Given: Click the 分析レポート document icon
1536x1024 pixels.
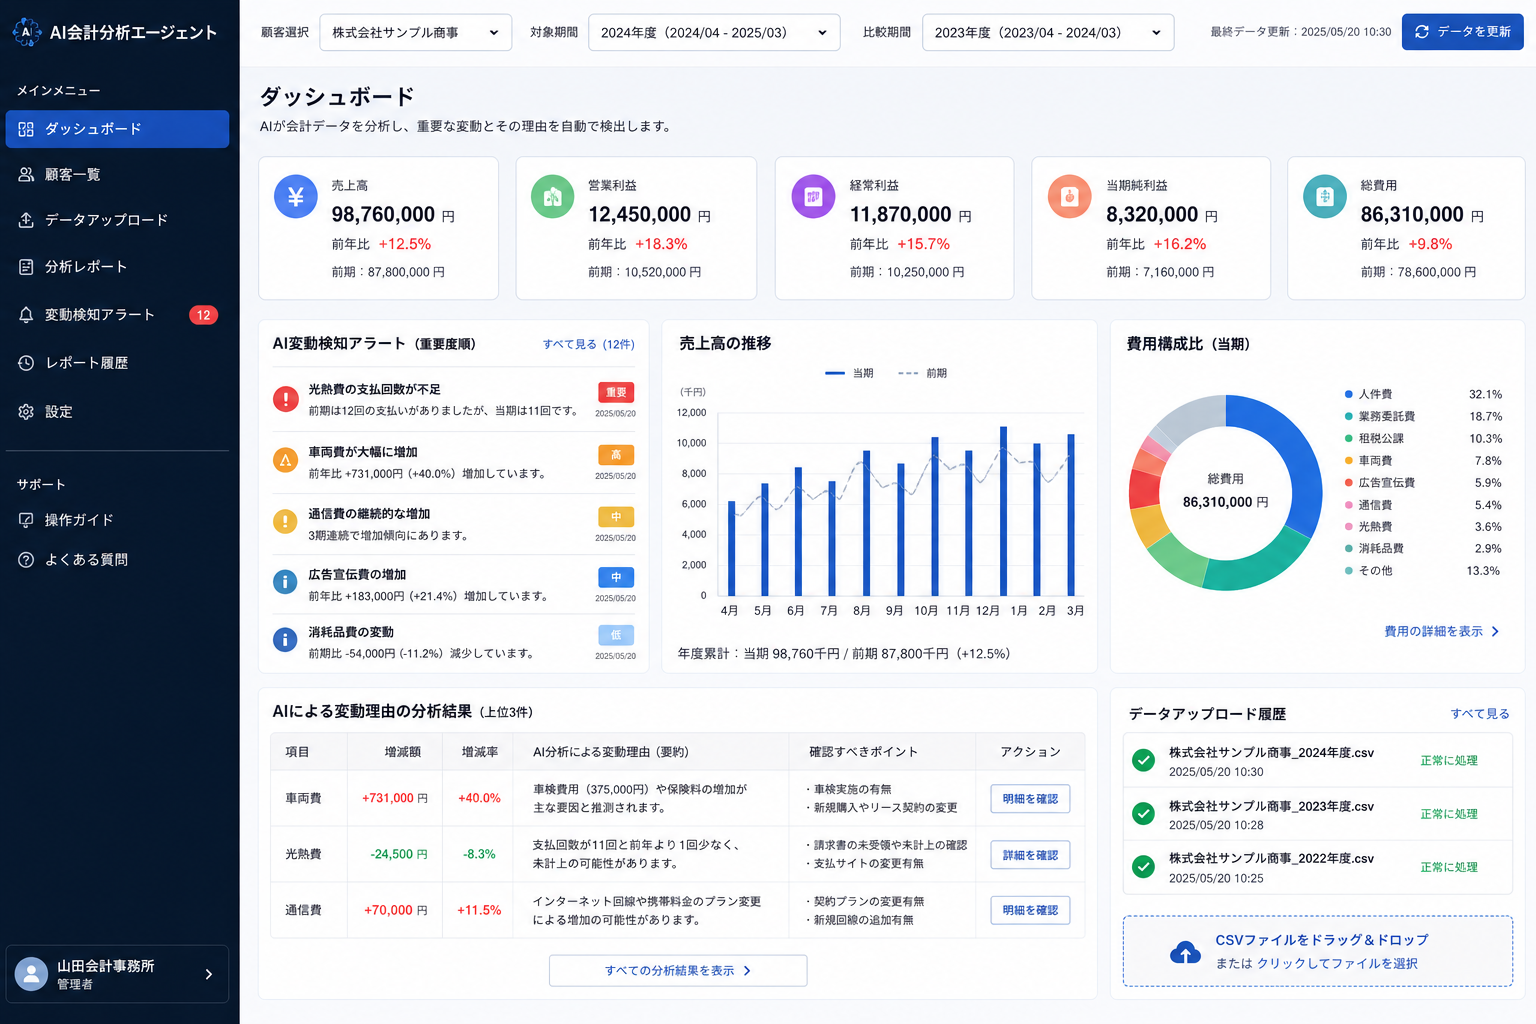Looking at the screenshot, I should (x=26, y=267).
